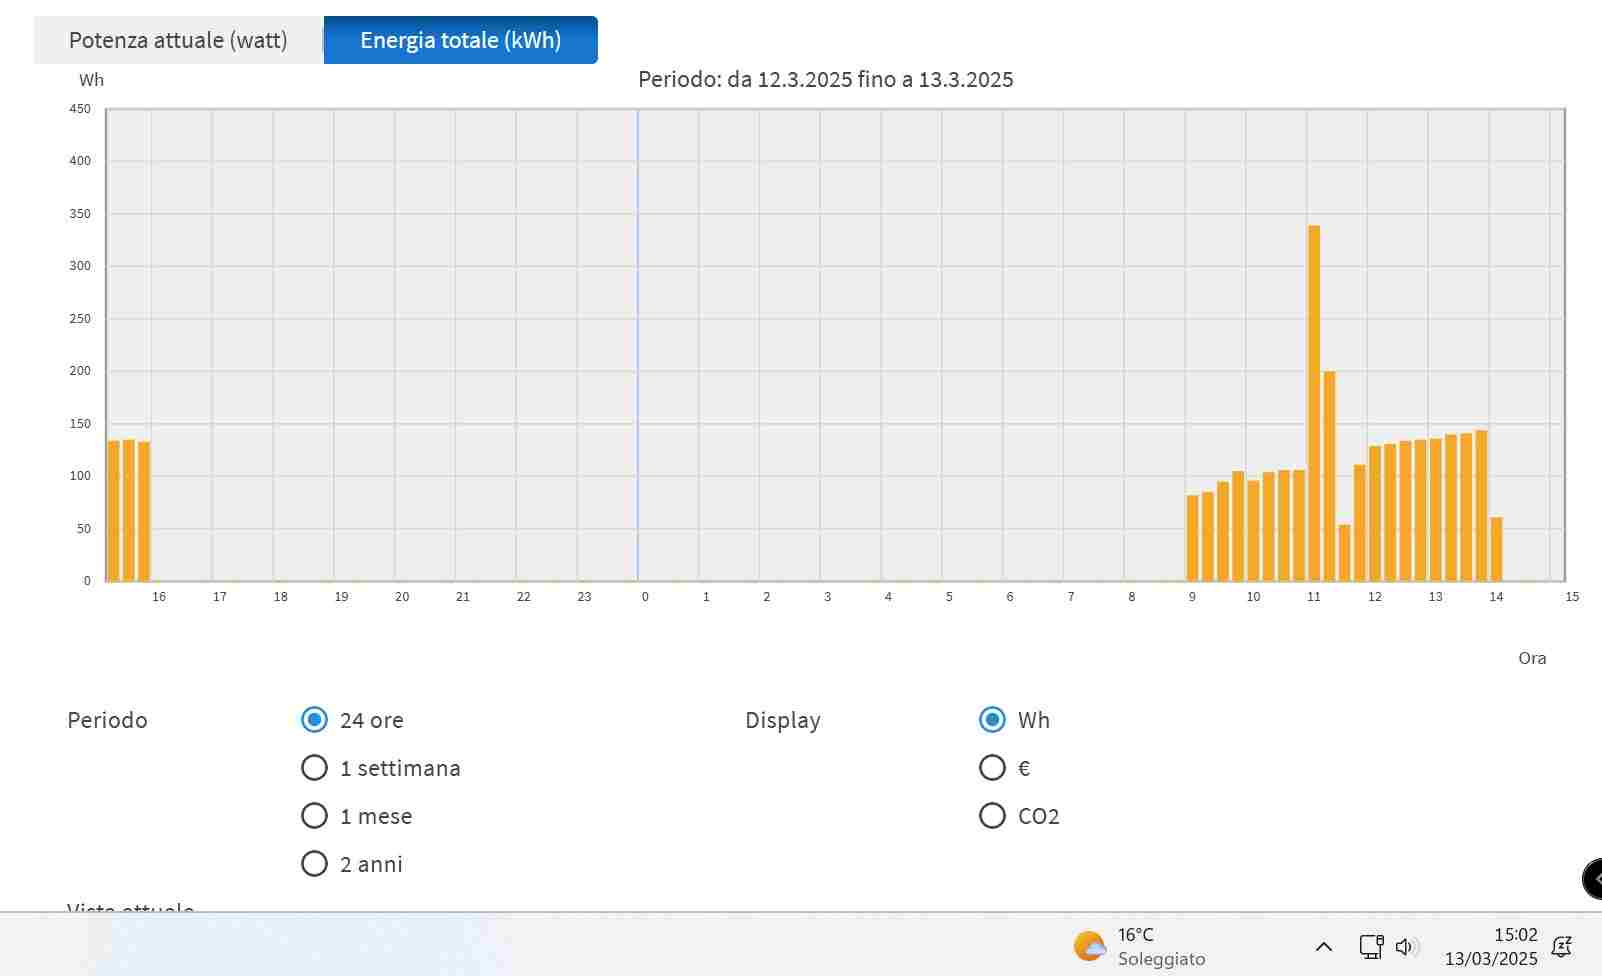This screenshot has width=1602, height=976.
Task: Choose the CO2 display option
Action: pos(992,816)
